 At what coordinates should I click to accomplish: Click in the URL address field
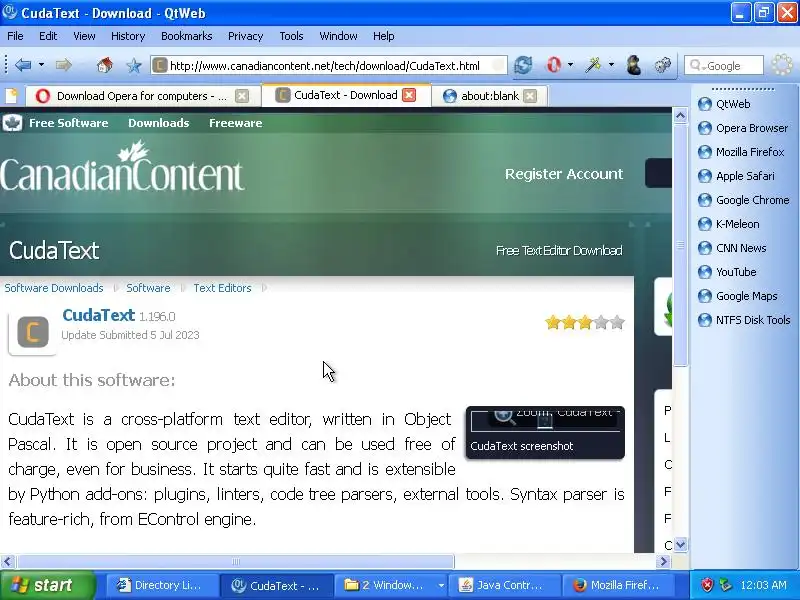coord(329,66)
